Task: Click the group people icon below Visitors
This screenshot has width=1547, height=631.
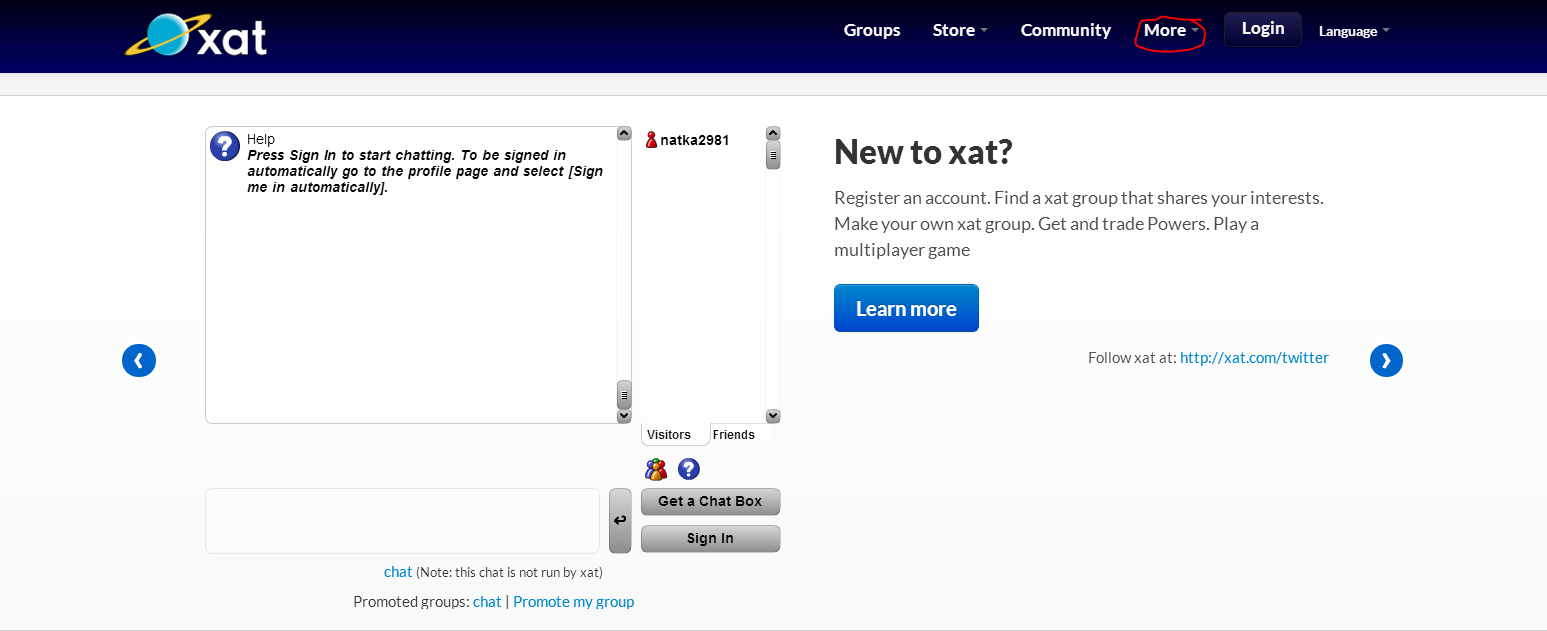Action: 656,469
